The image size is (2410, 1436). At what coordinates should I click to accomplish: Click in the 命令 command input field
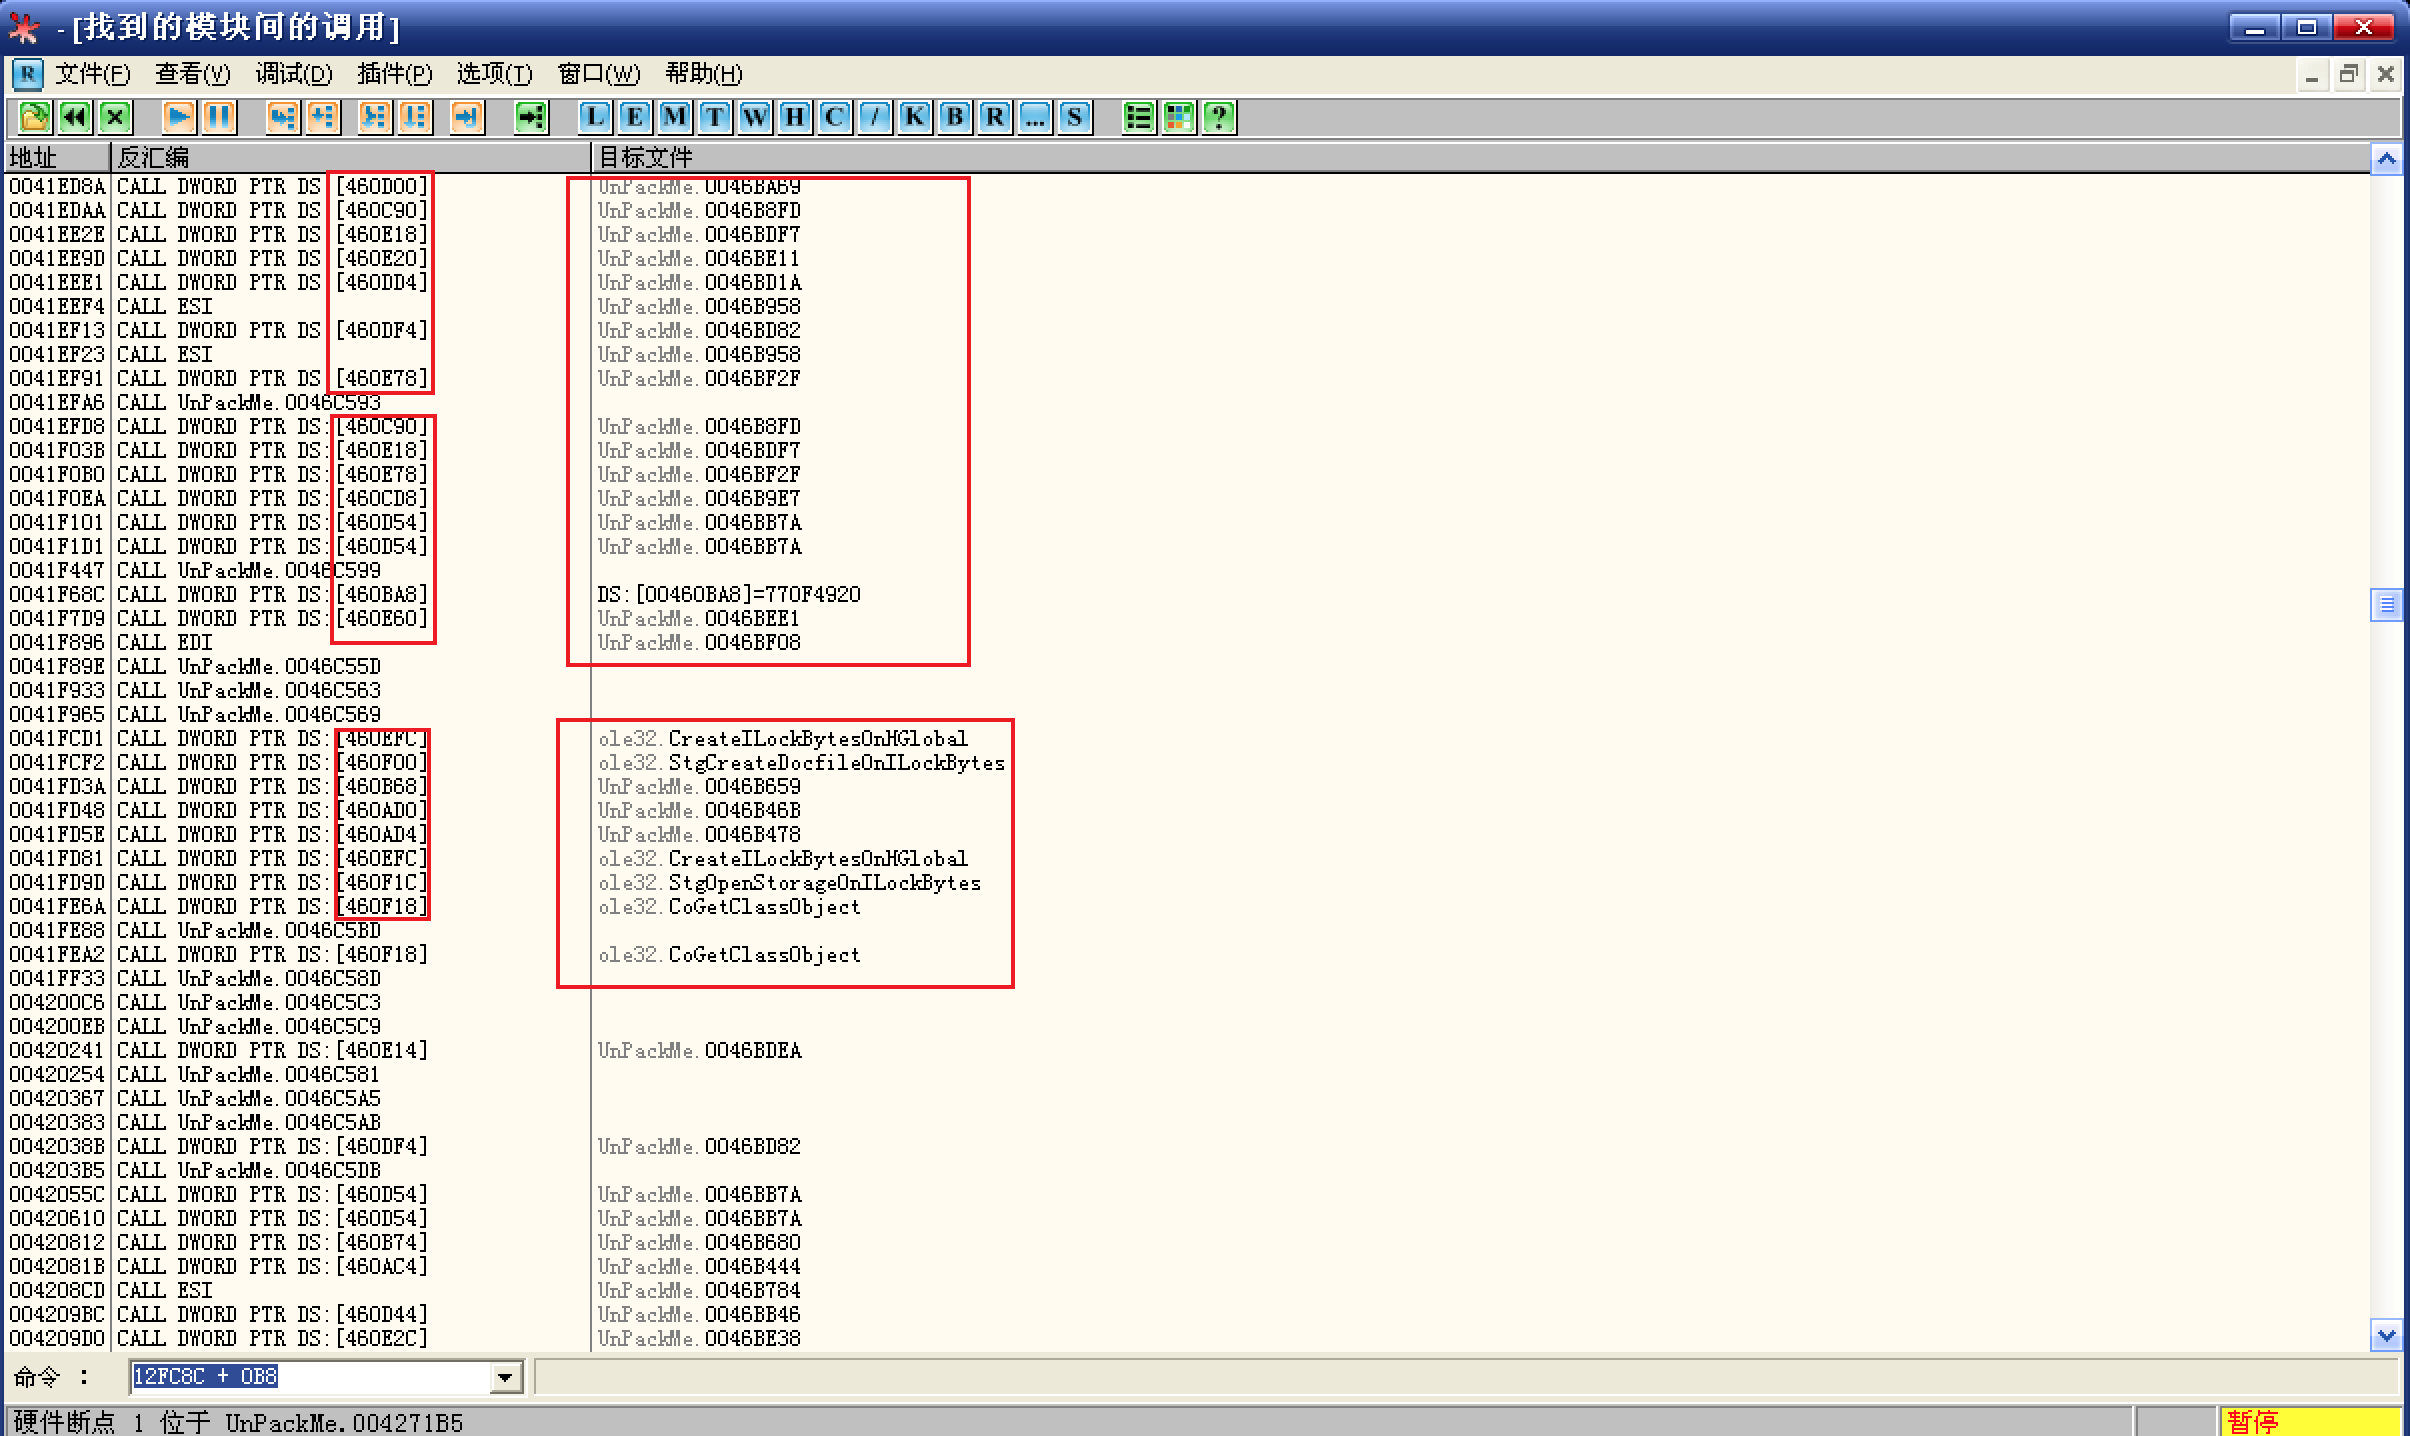click(310, 1377)
